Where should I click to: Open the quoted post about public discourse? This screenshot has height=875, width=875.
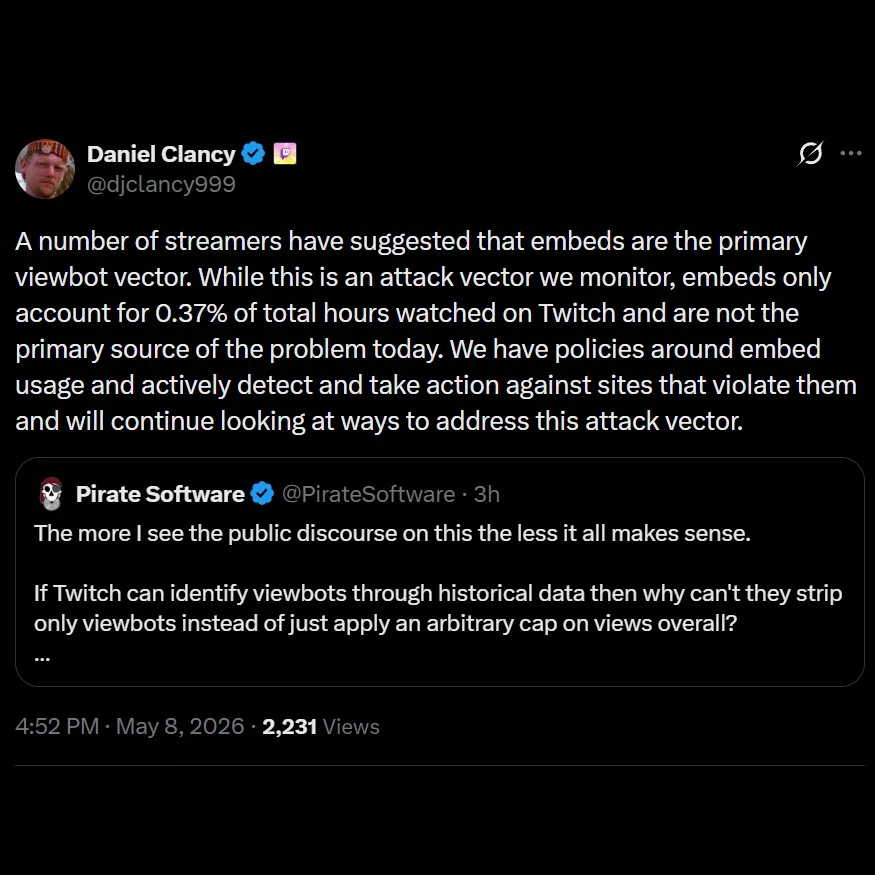pyautogui.click(x=440, y=572)
